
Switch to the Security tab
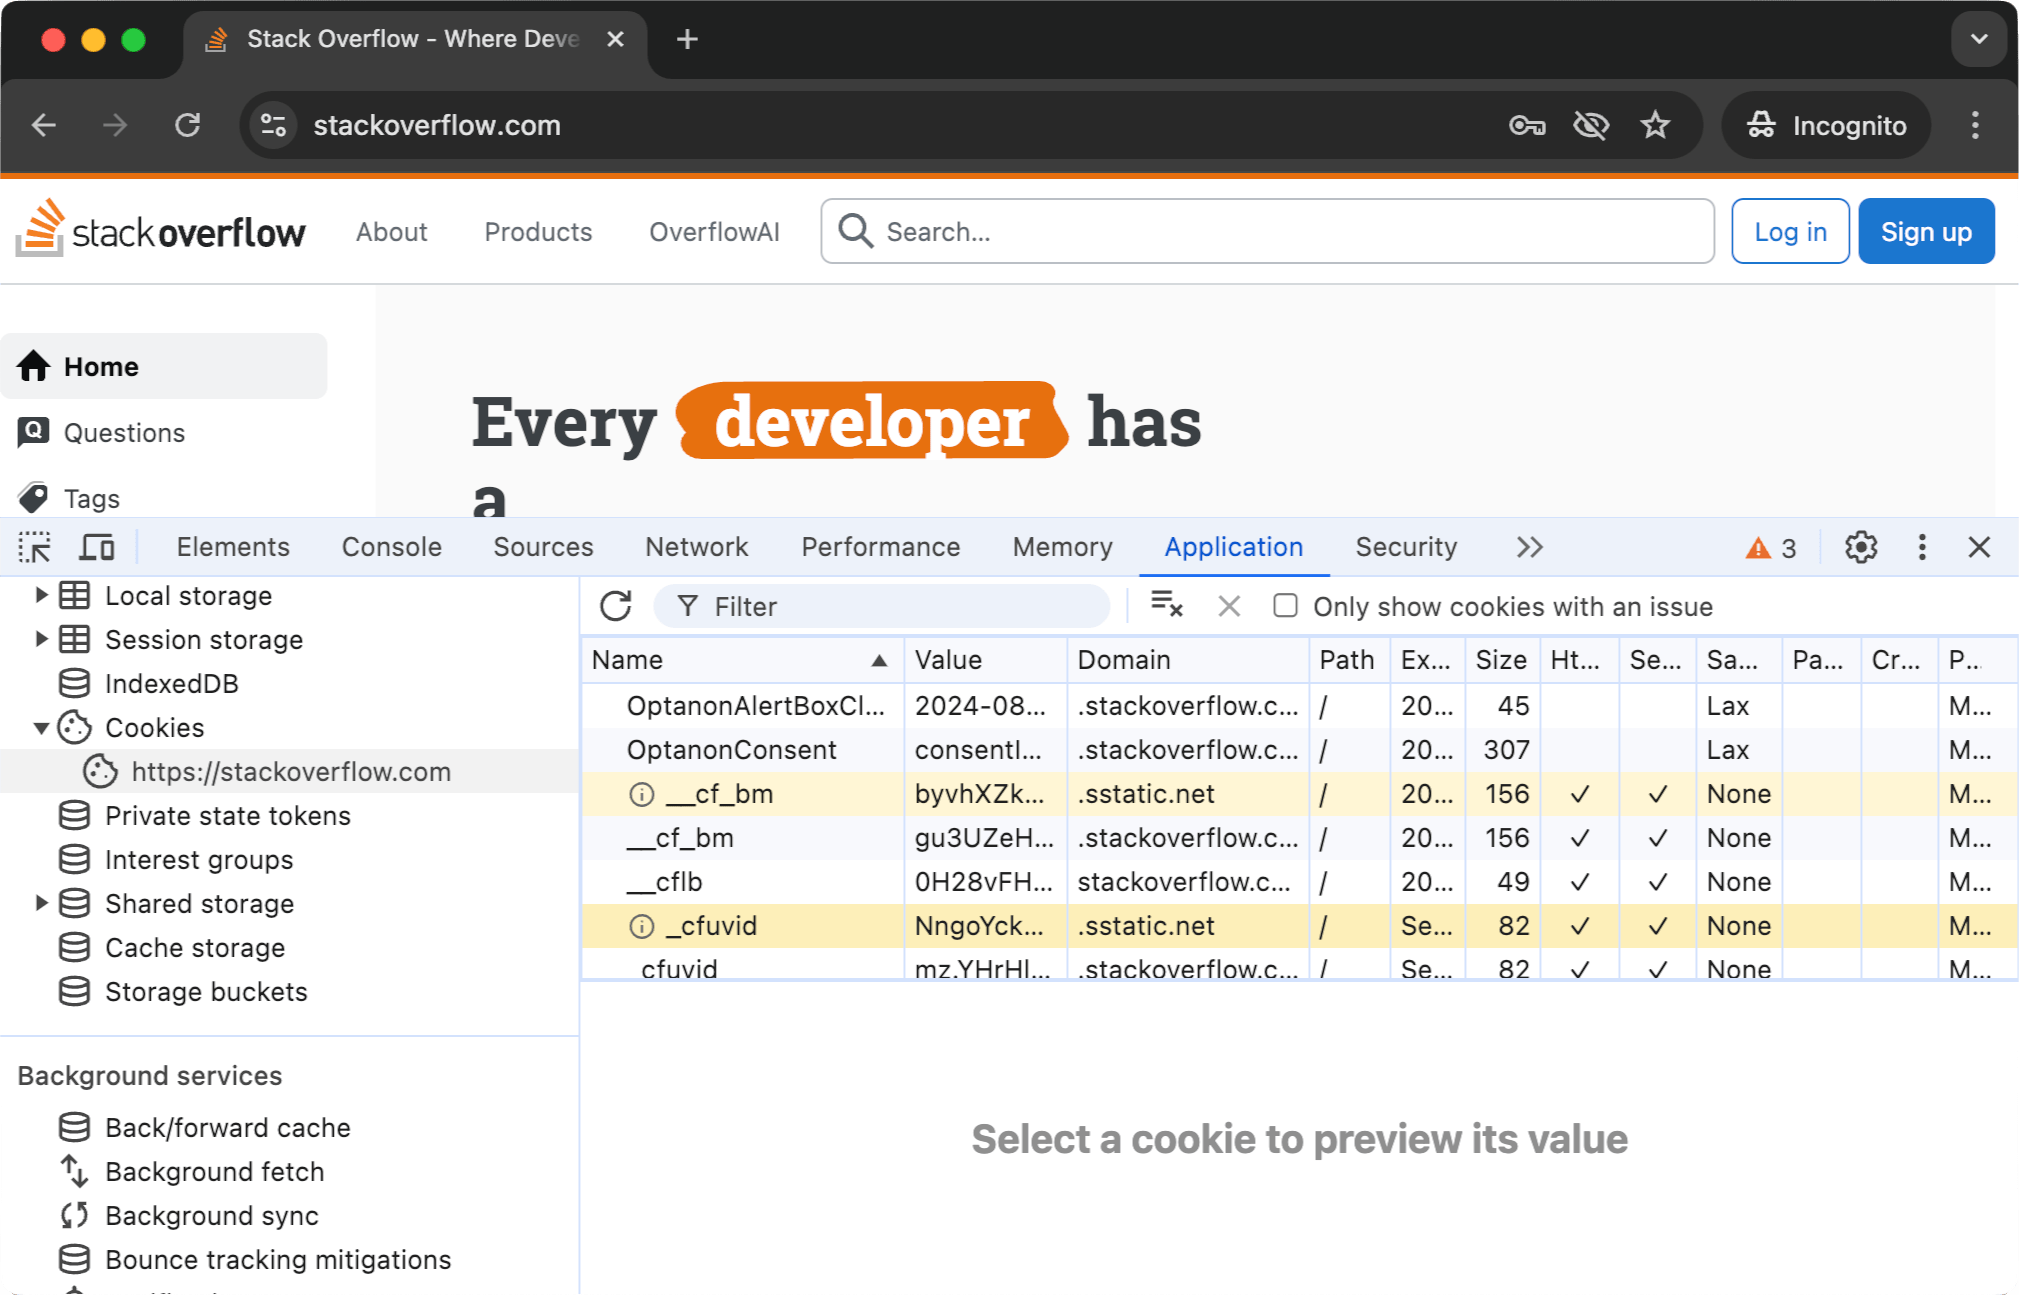(1406, 547)
